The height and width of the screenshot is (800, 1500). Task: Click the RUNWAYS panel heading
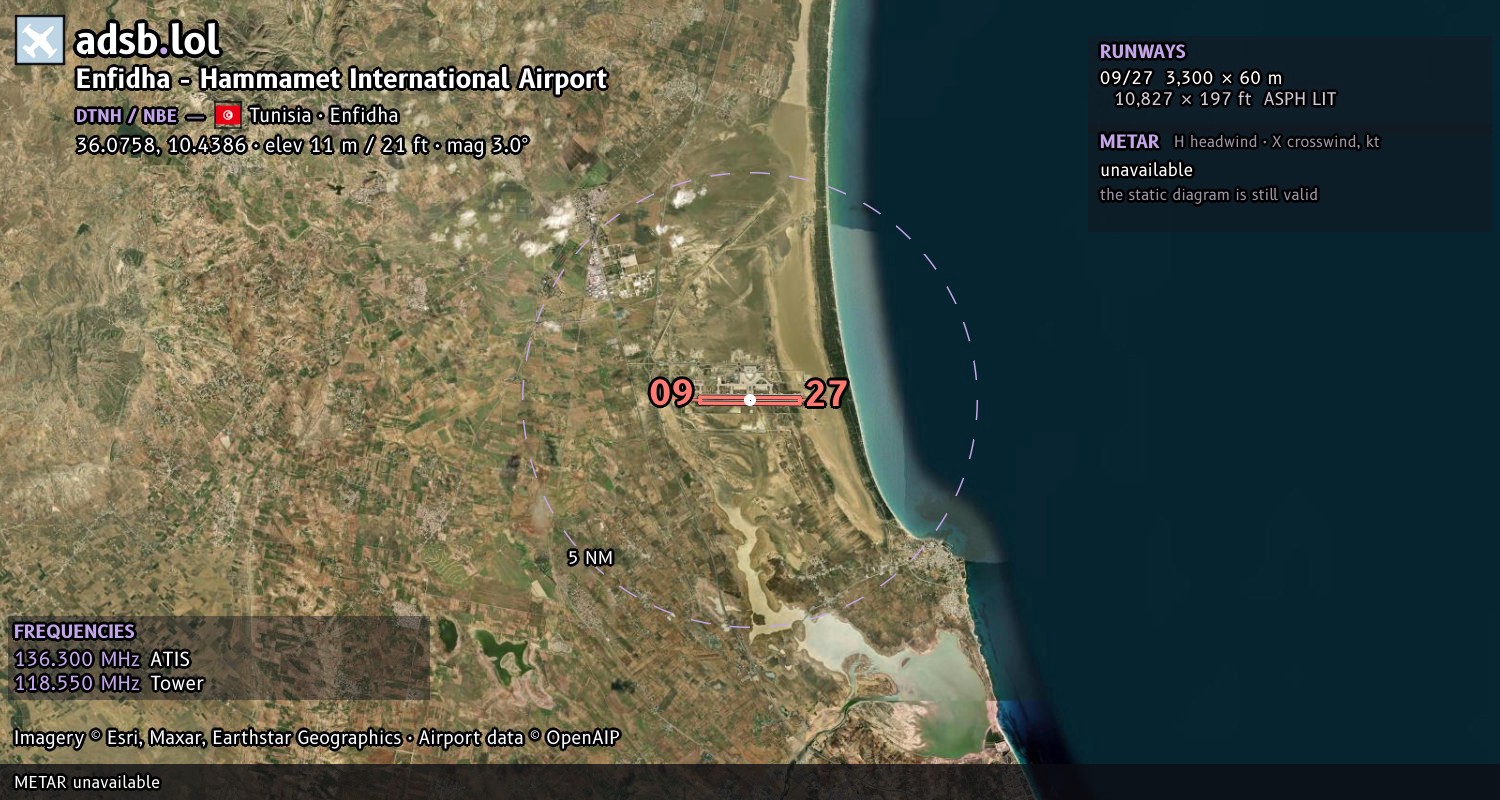coord(1142,52)
